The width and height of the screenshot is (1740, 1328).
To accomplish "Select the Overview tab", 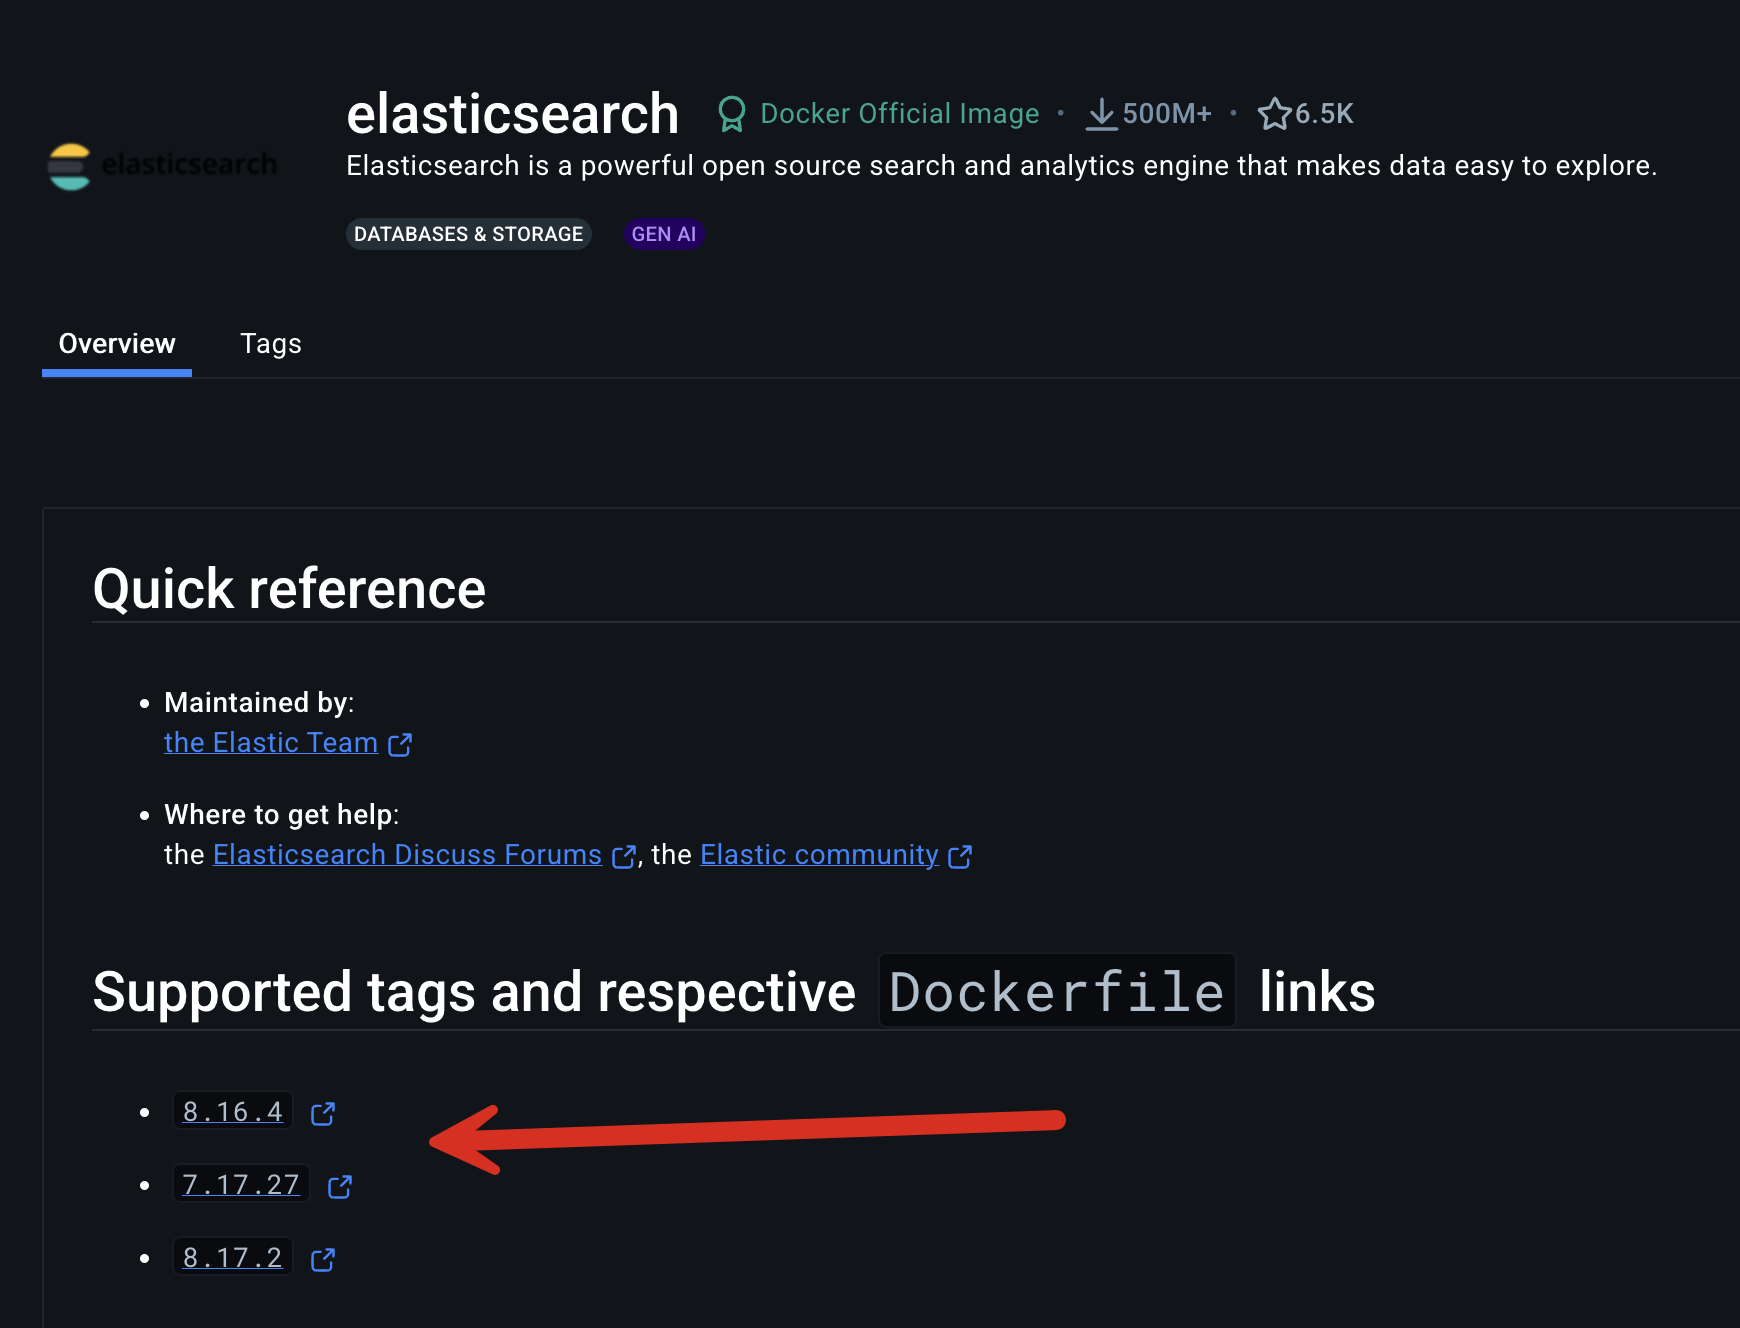I will coord(116,343).
